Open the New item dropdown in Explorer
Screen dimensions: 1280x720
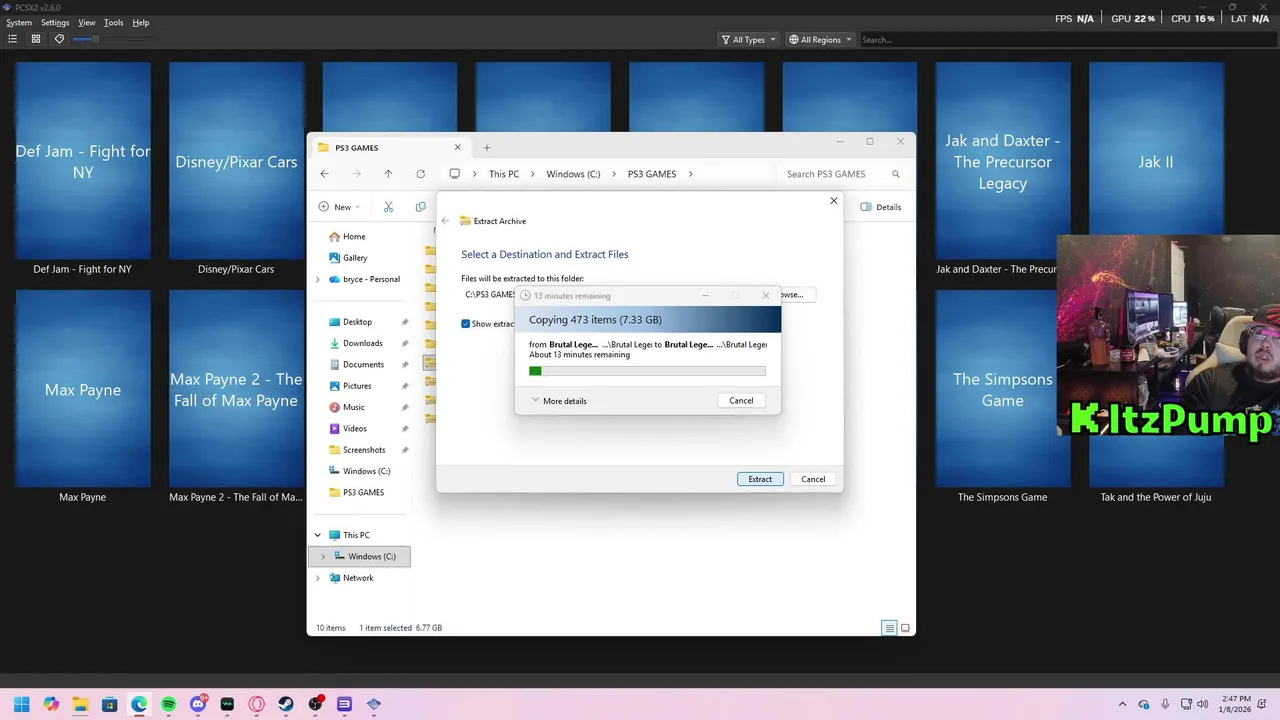point(339,207)
